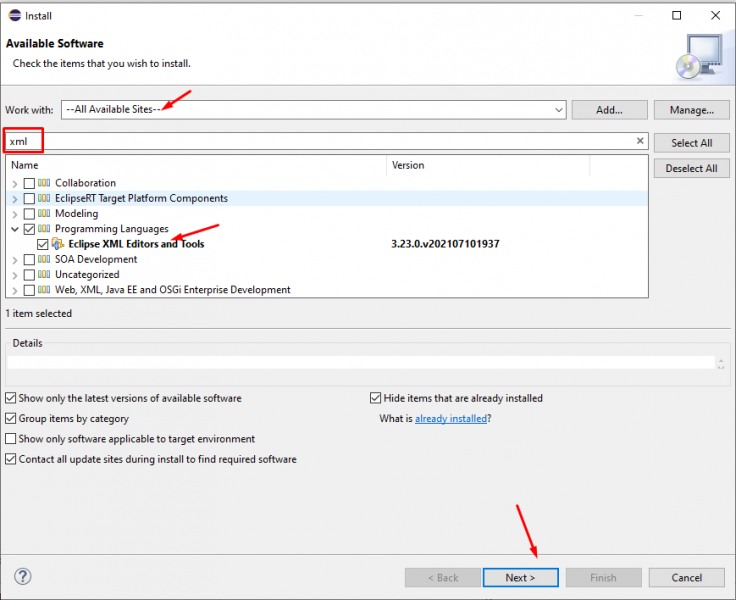Click the Uncategorized category icon
The height and width of the screenshot is (600, 736).
click(x=44, y=275)
